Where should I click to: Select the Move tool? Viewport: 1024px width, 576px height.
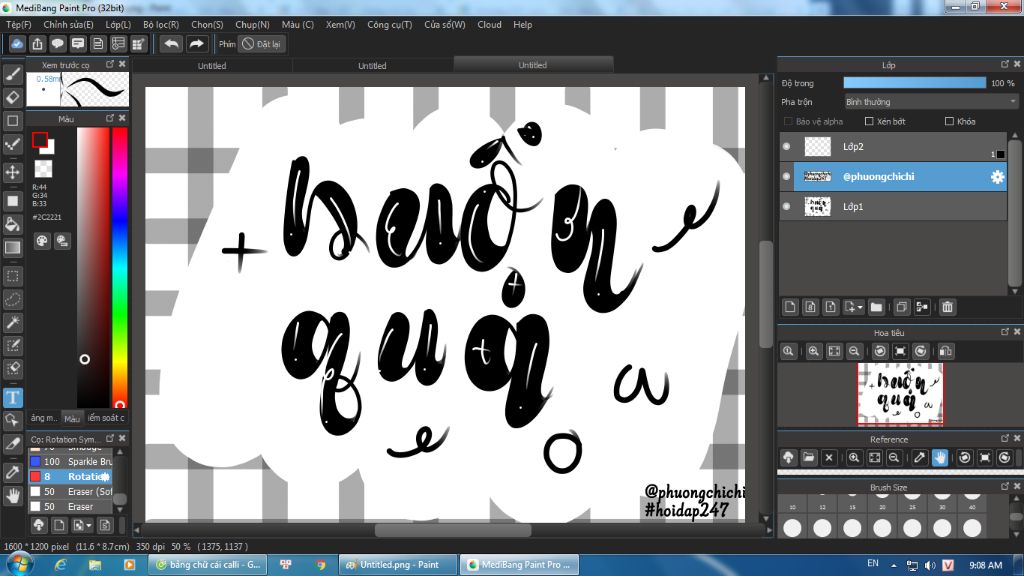tap(12, 172)
